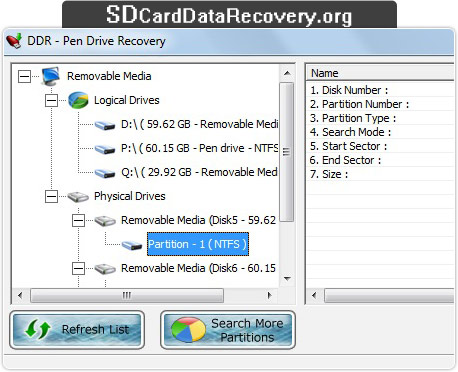
Task: Select Partition - 1 (NTFS) entry
Action: pyautogui.click(x=198, y=244)
